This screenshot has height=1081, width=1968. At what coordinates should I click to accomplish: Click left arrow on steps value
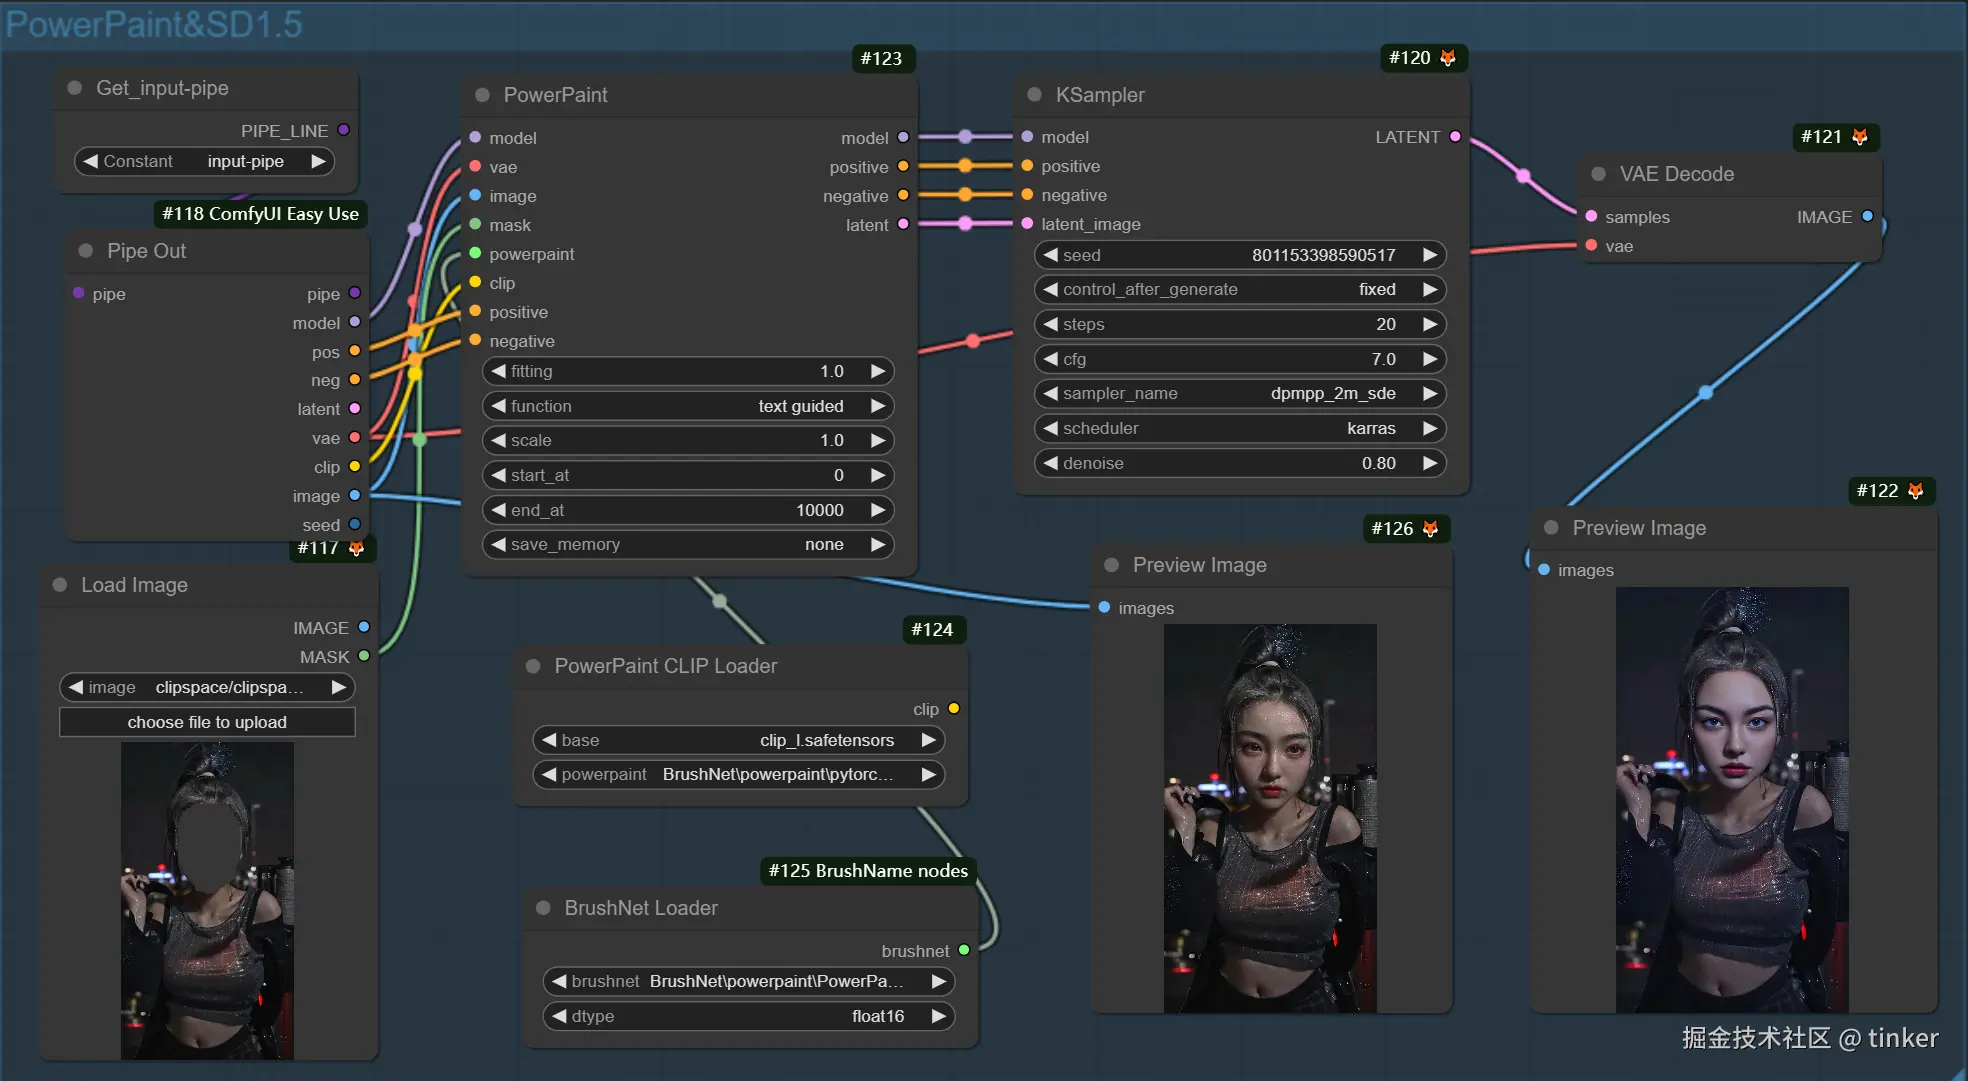coord(1050,324)
